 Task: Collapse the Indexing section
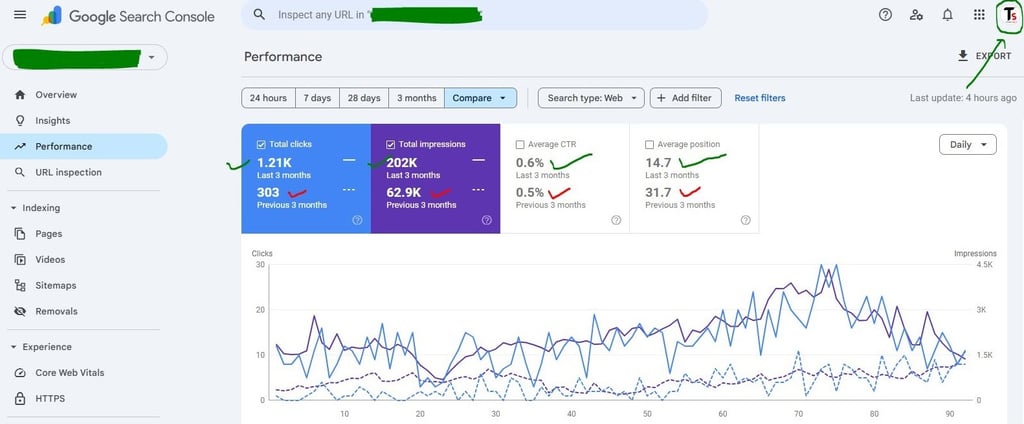point(14,208)
